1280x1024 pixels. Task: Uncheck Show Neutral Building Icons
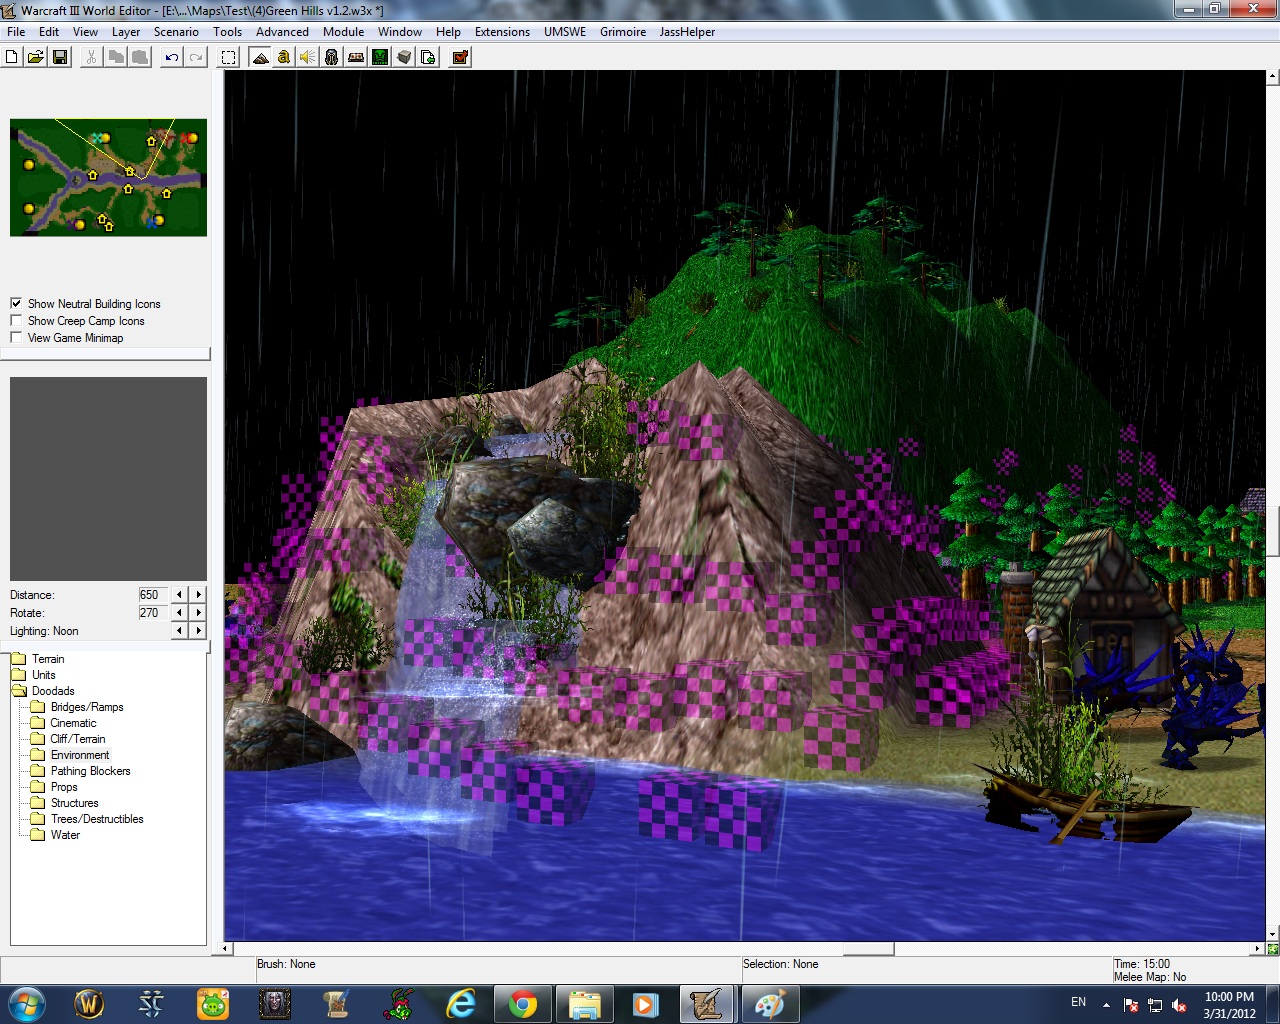[16, 303]
